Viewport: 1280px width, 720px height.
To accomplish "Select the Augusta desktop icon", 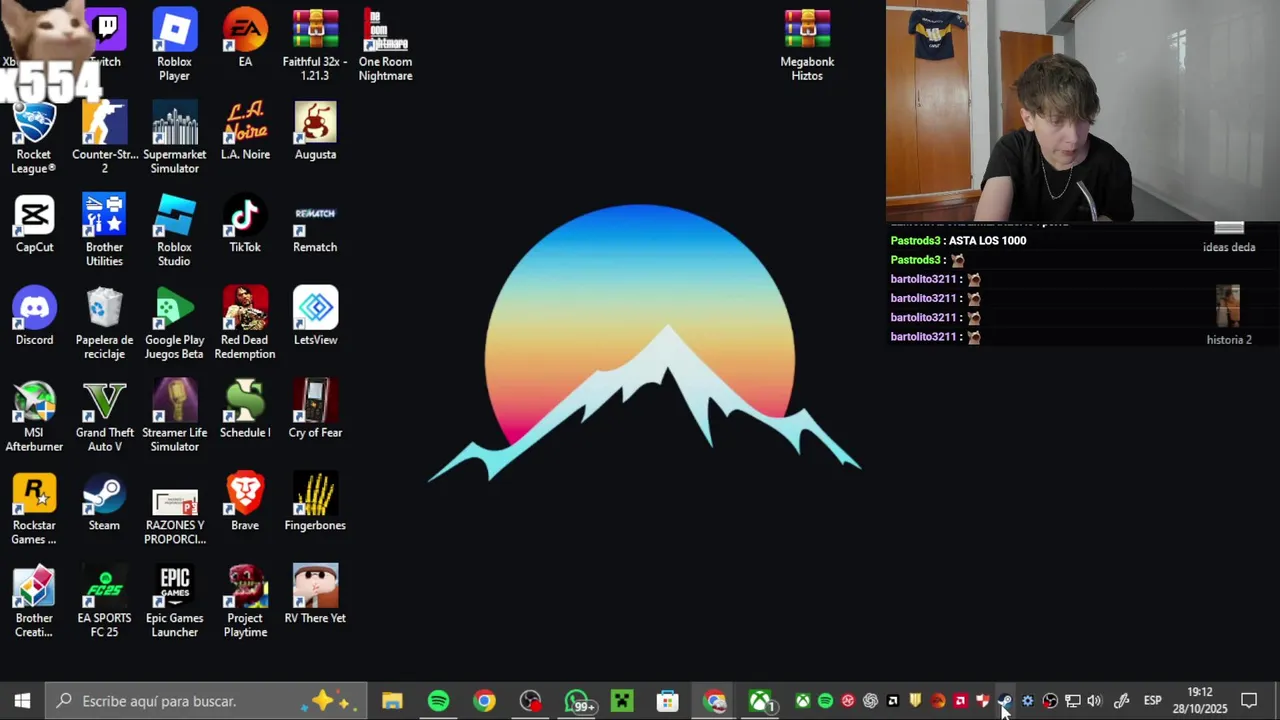I will click(x=315, y=131).
